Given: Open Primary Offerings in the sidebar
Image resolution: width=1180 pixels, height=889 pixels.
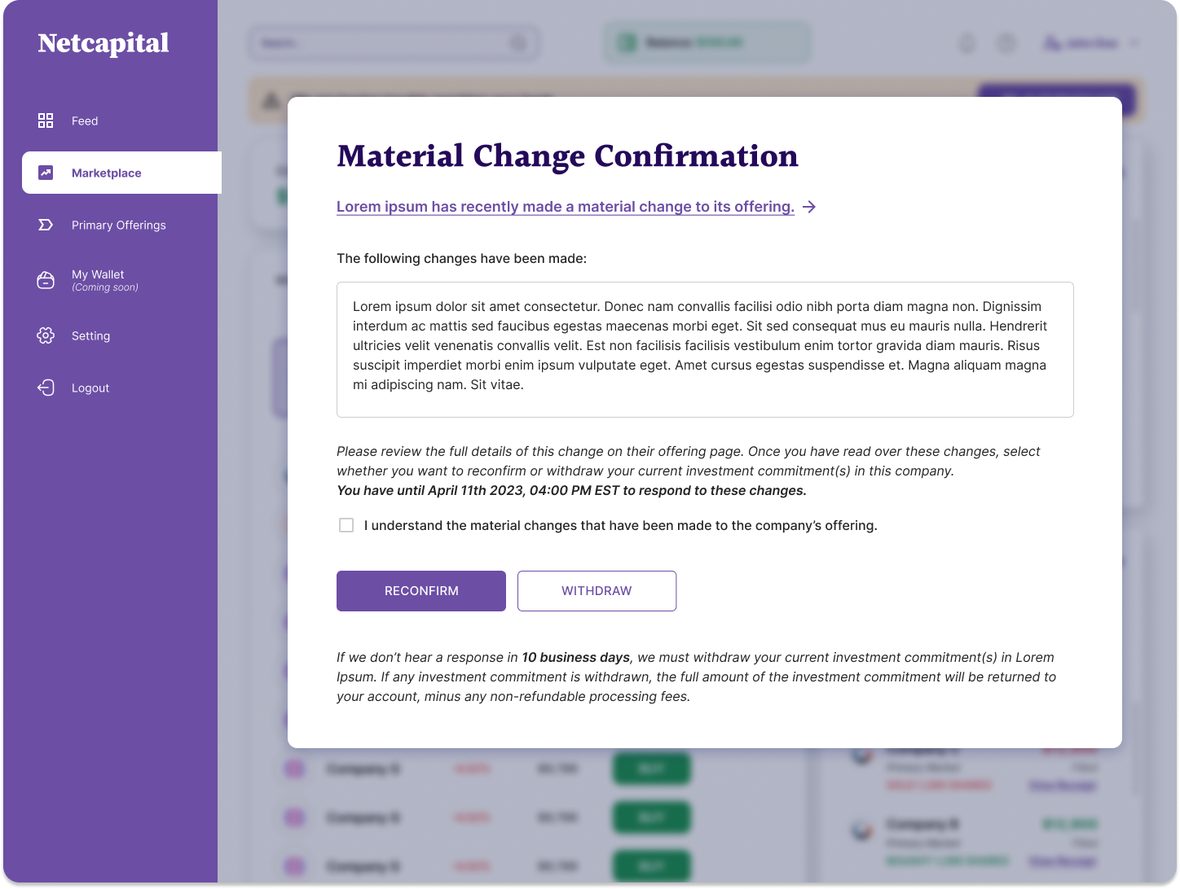Looking at the screenshot, I should tap(118, 225).
